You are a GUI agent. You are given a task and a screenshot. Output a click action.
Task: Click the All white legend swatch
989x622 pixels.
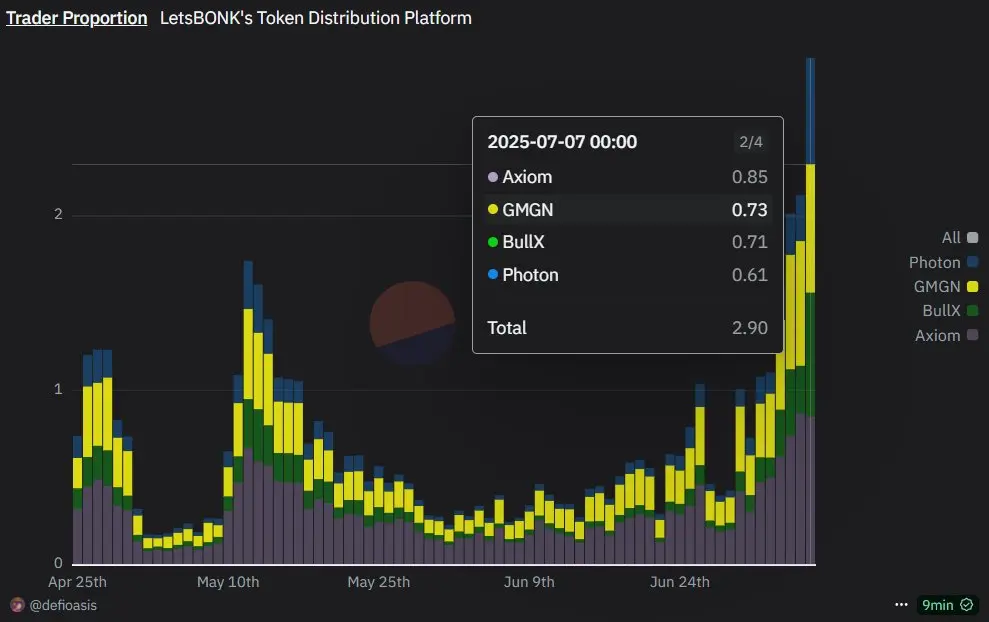(x=973, y=238)
